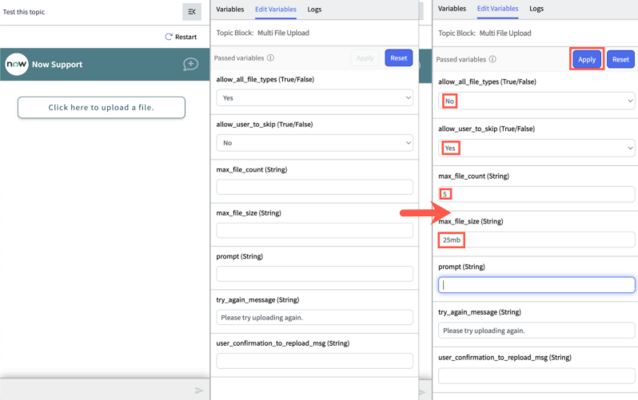Click the blue Apply button in right panel
The width and height of the screenshot is (638, 400).
(x=587, y=59)
